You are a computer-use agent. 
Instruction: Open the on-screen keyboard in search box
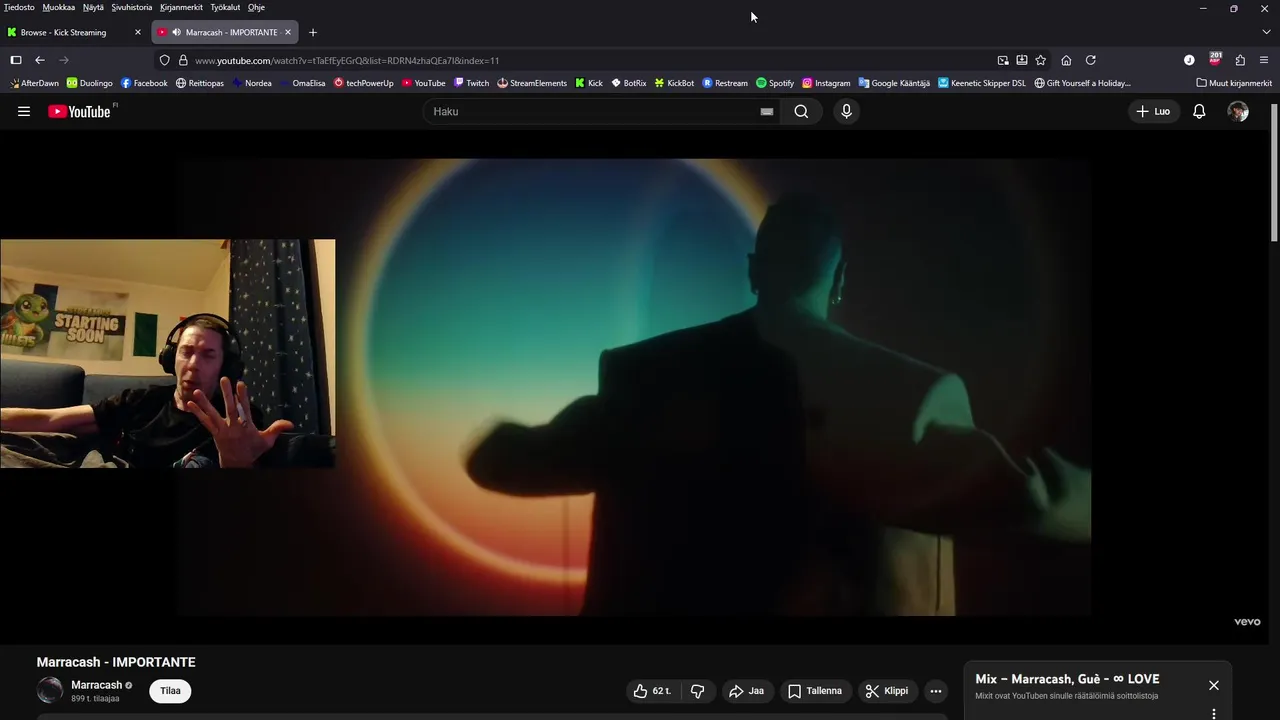point(766,112)
